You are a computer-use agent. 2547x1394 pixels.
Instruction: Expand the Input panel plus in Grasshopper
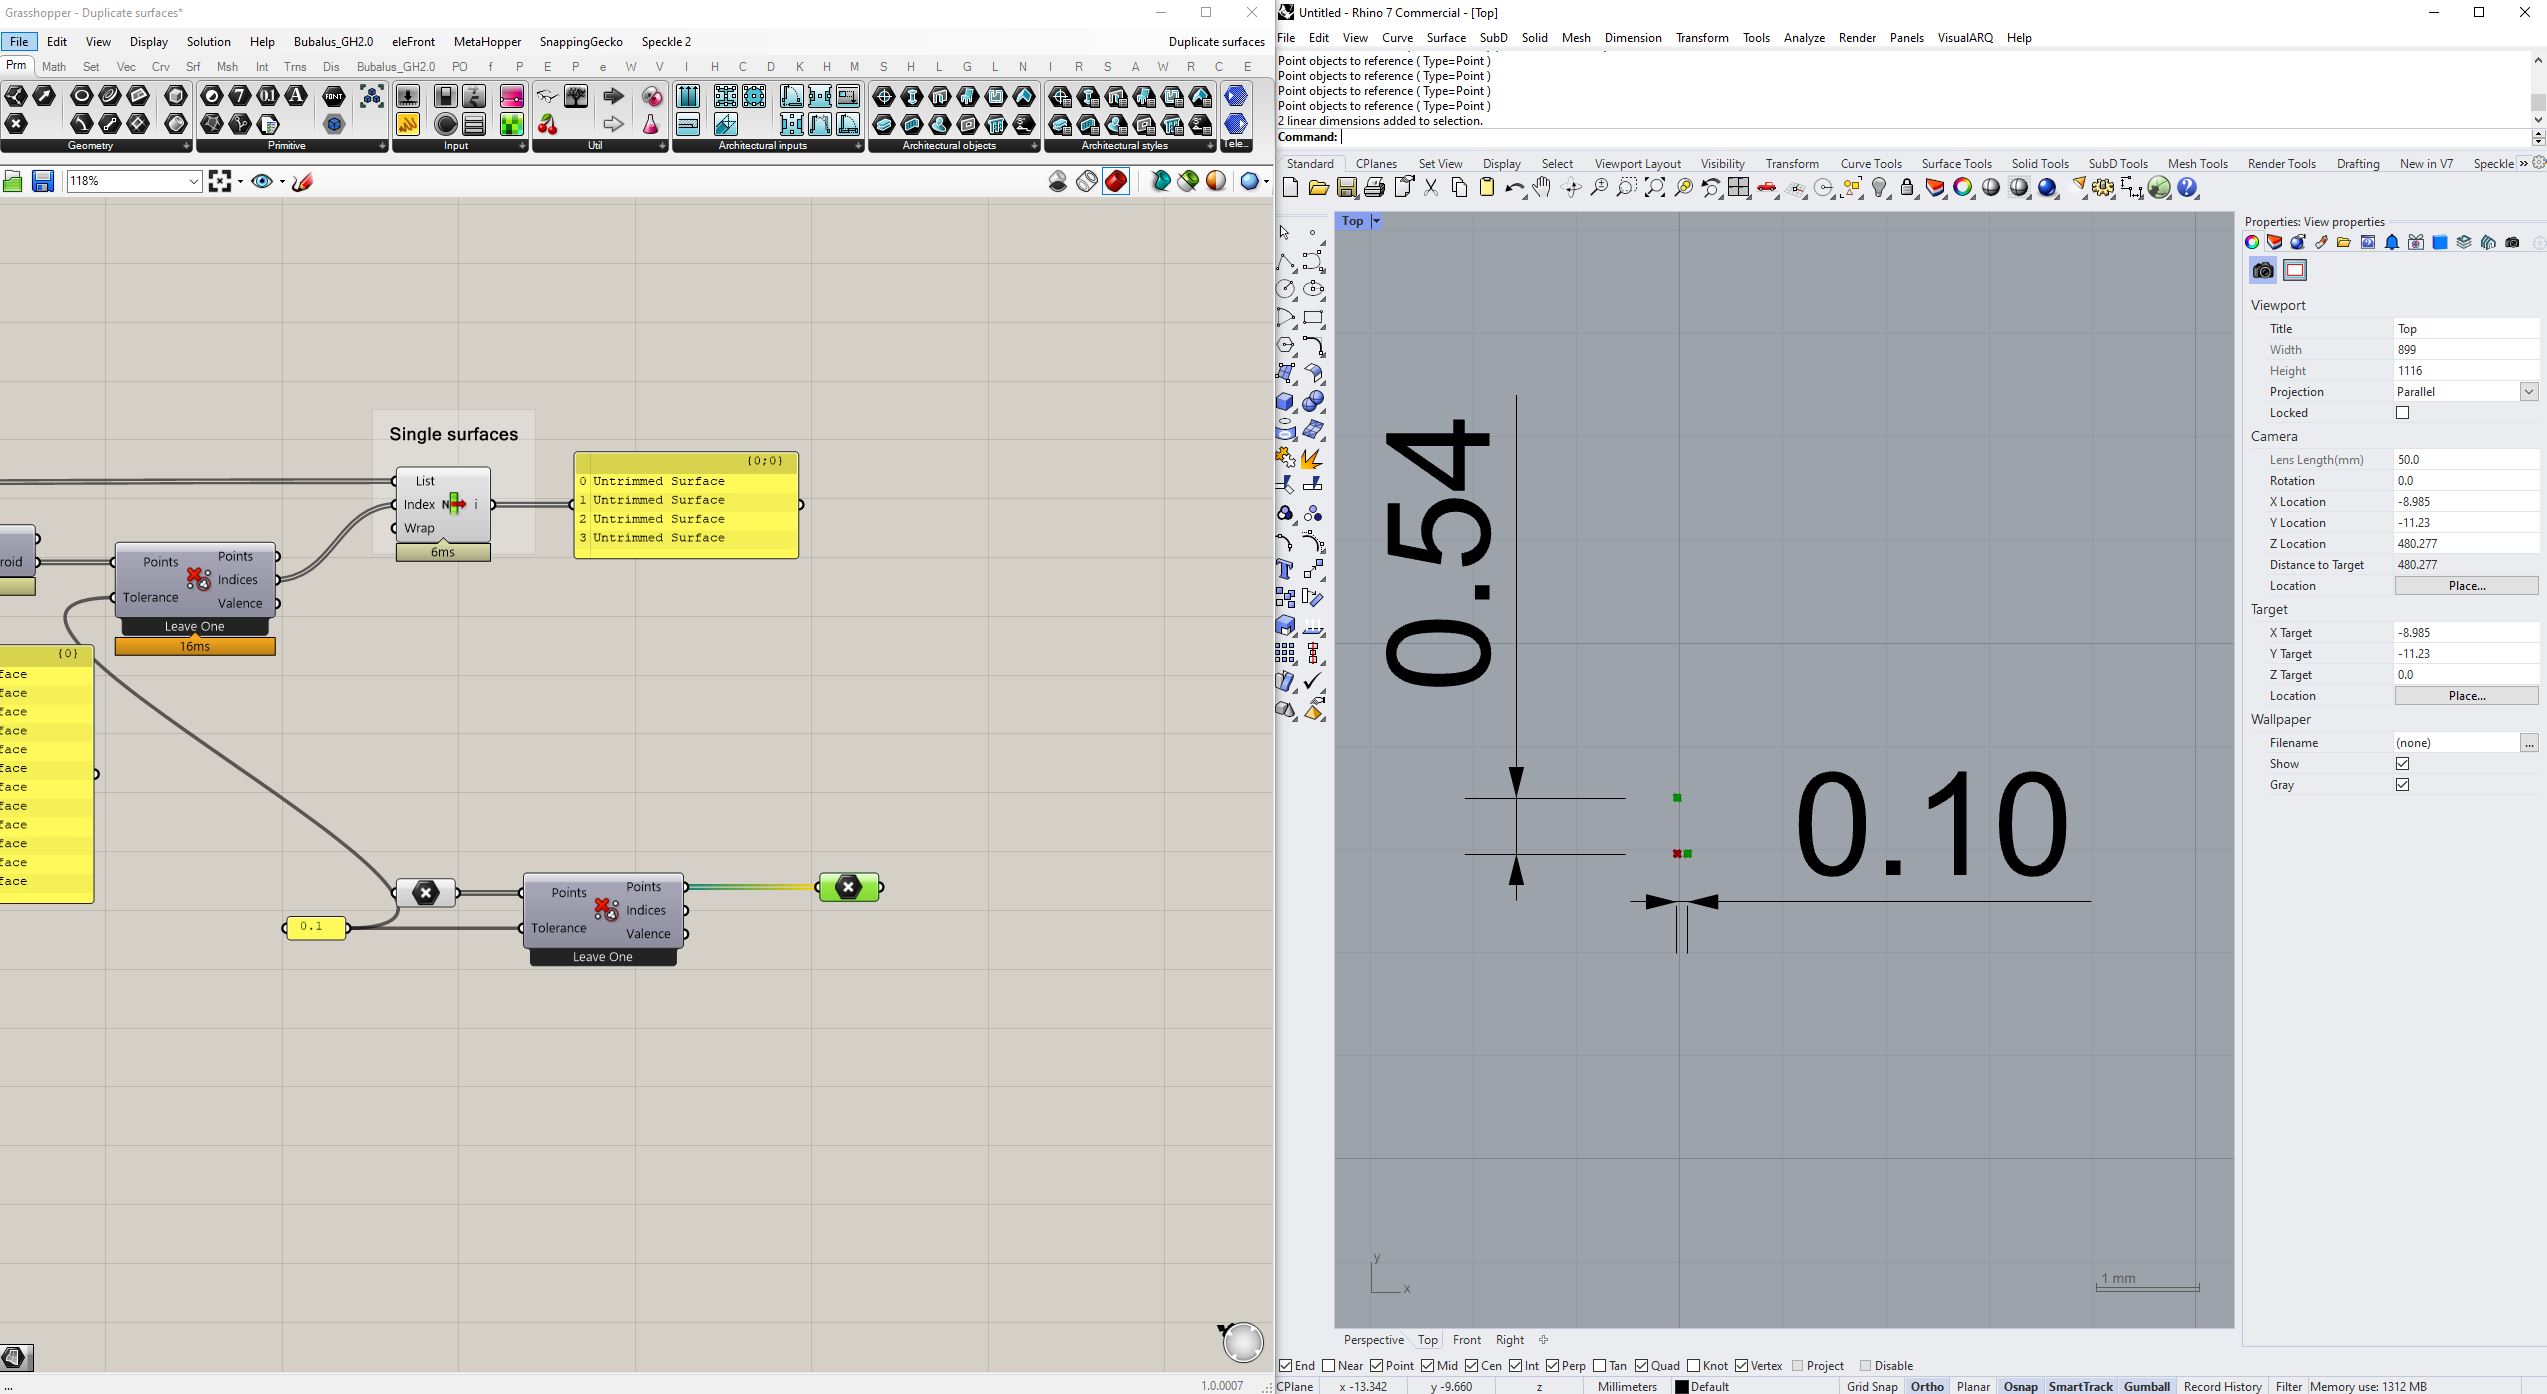click(x=522, y=146)
